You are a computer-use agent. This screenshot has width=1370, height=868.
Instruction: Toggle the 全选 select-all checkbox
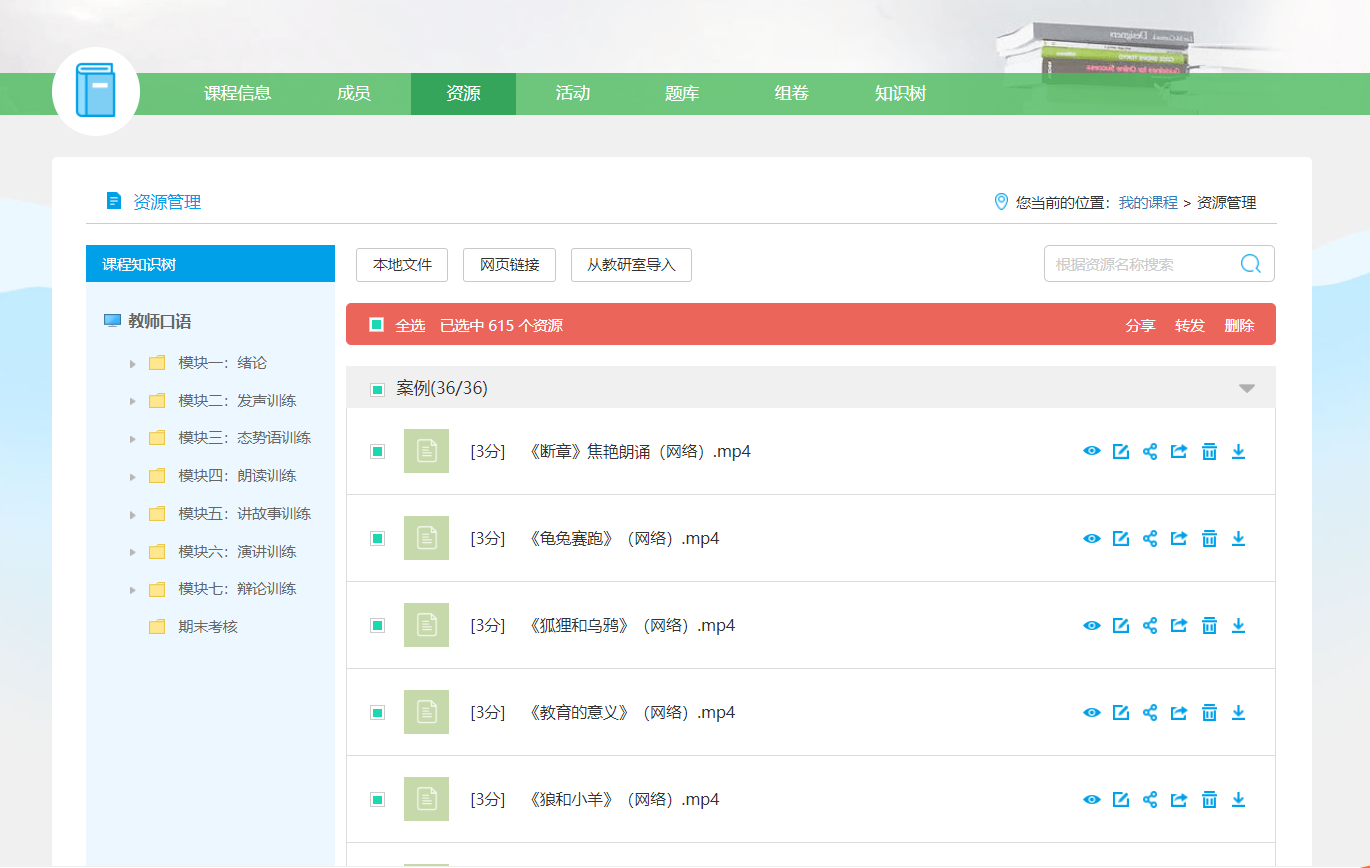(376, 325)
